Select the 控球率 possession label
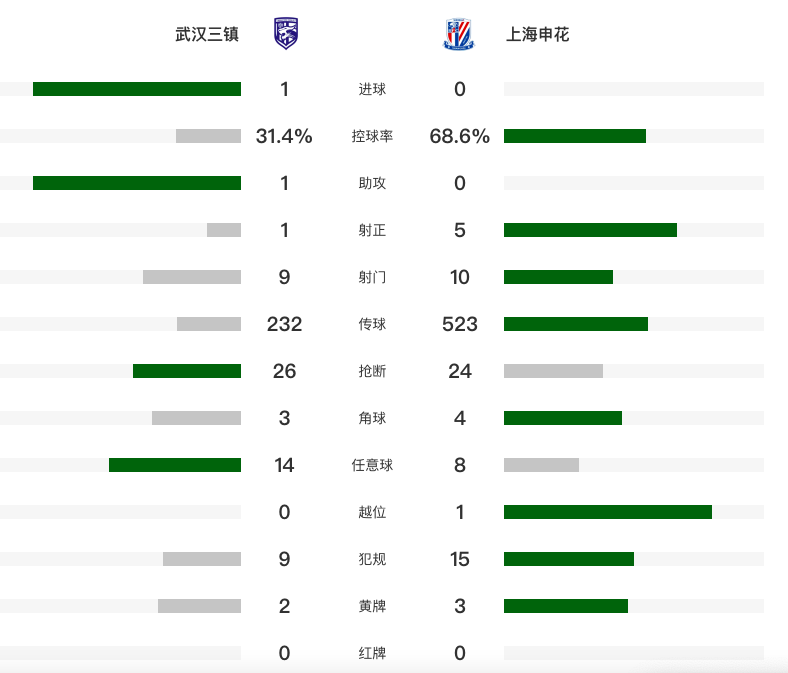This screenshot has height=673, width=788. 372,136
